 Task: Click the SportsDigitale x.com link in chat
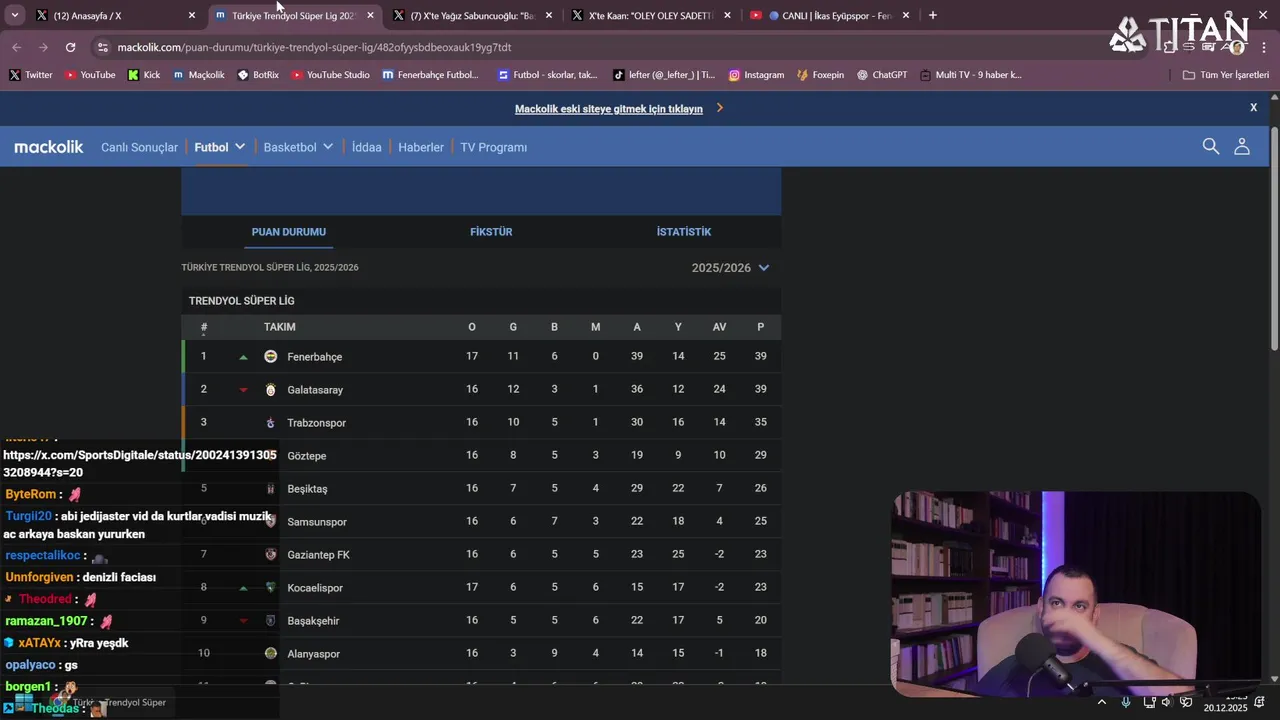point(140,463)
